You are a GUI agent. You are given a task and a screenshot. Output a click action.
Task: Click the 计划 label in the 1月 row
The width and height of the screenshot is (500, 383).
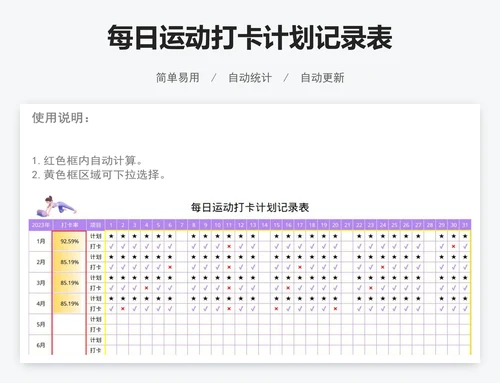(96, 236)
